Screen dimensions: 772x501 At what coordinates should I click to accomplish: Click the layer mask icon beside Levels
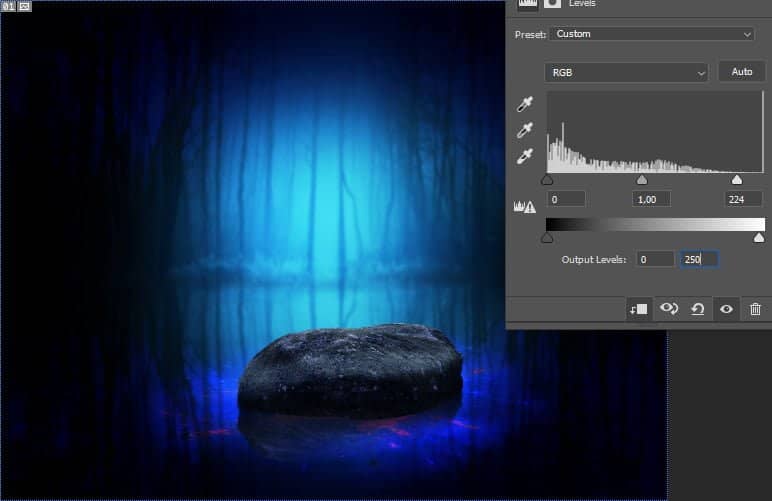(551, 4)
